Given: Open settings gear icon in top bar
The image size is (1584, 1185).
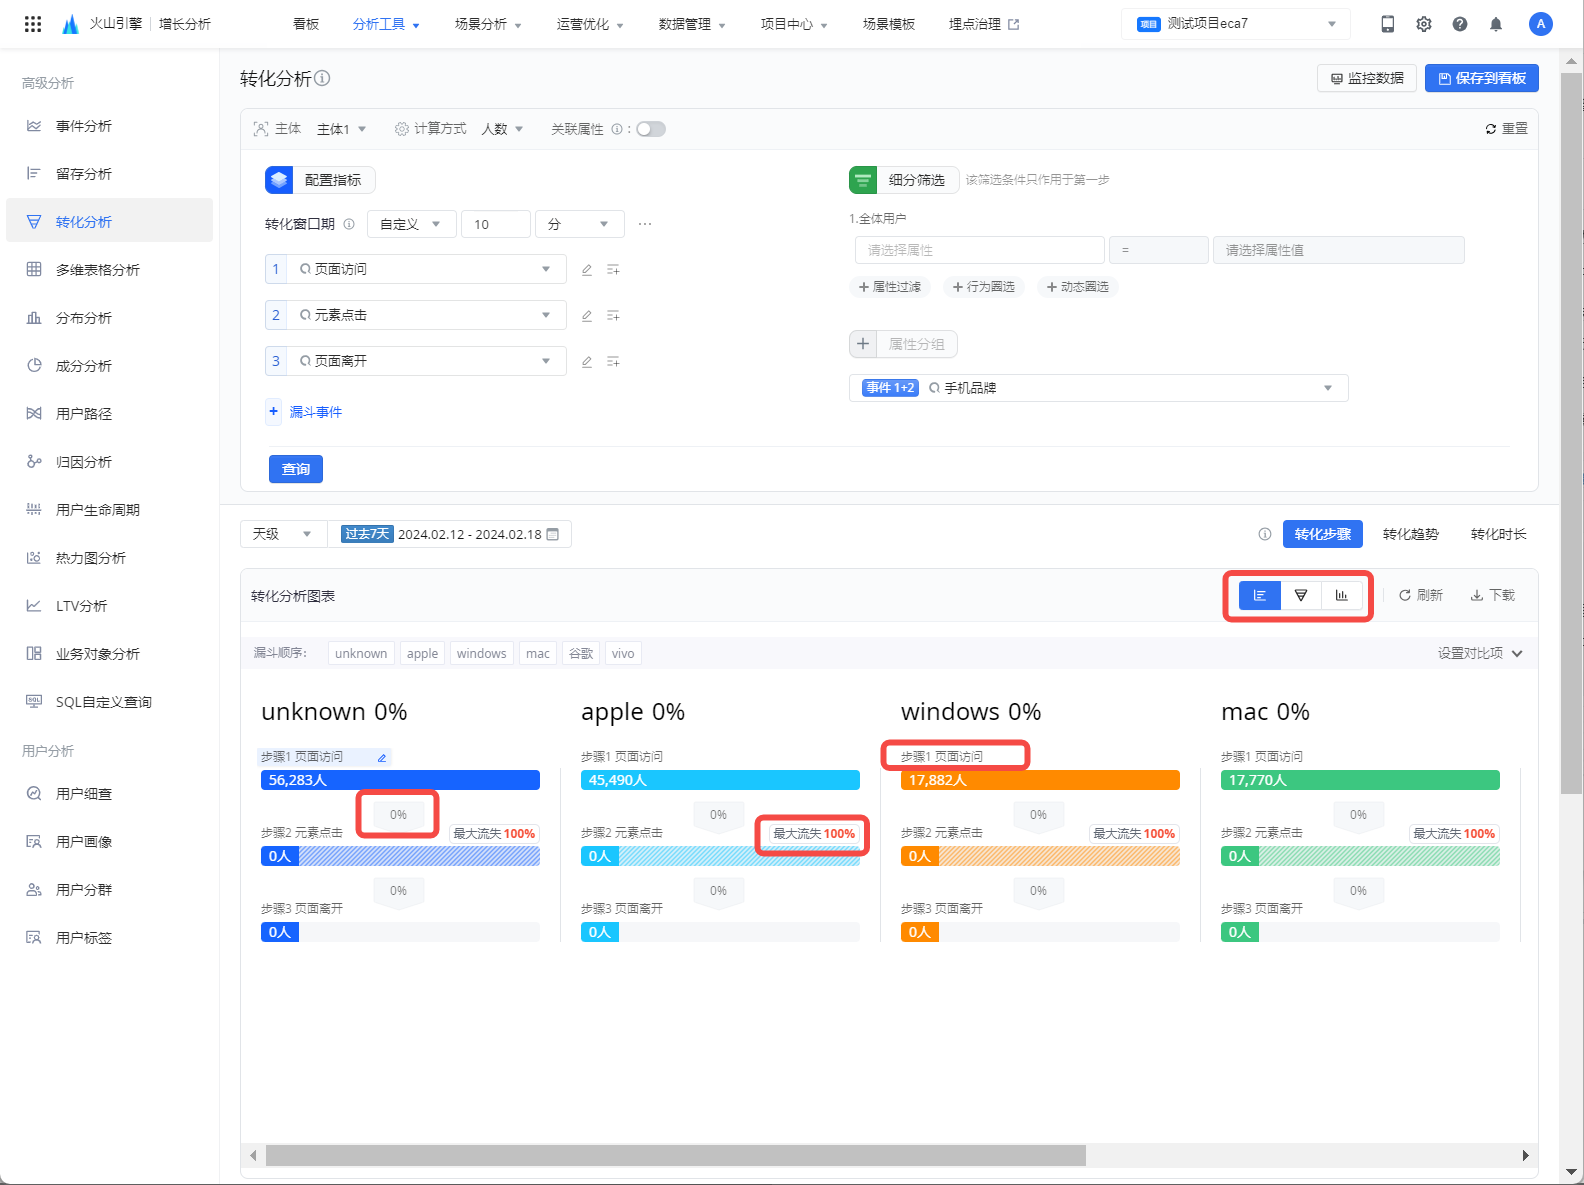Looking at the screenshot, I should [1423, 24].
